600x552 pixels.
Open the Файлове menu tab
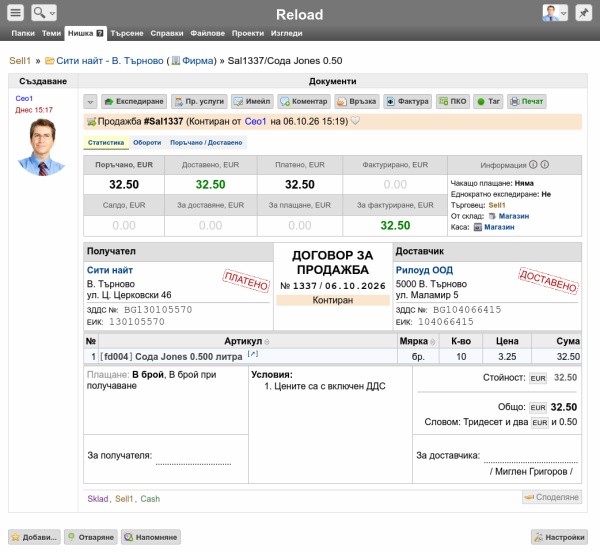(207, 33)
